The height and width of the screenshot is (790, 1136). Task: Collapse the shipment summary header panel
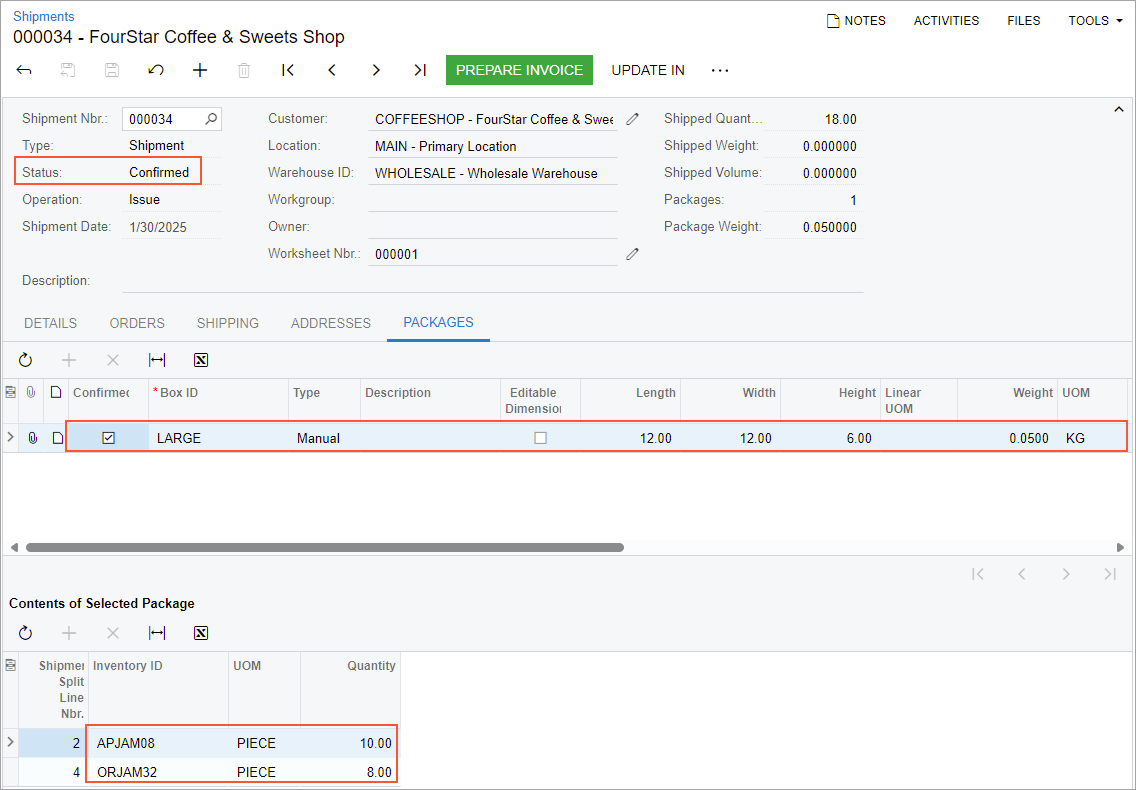(1119, 110)
